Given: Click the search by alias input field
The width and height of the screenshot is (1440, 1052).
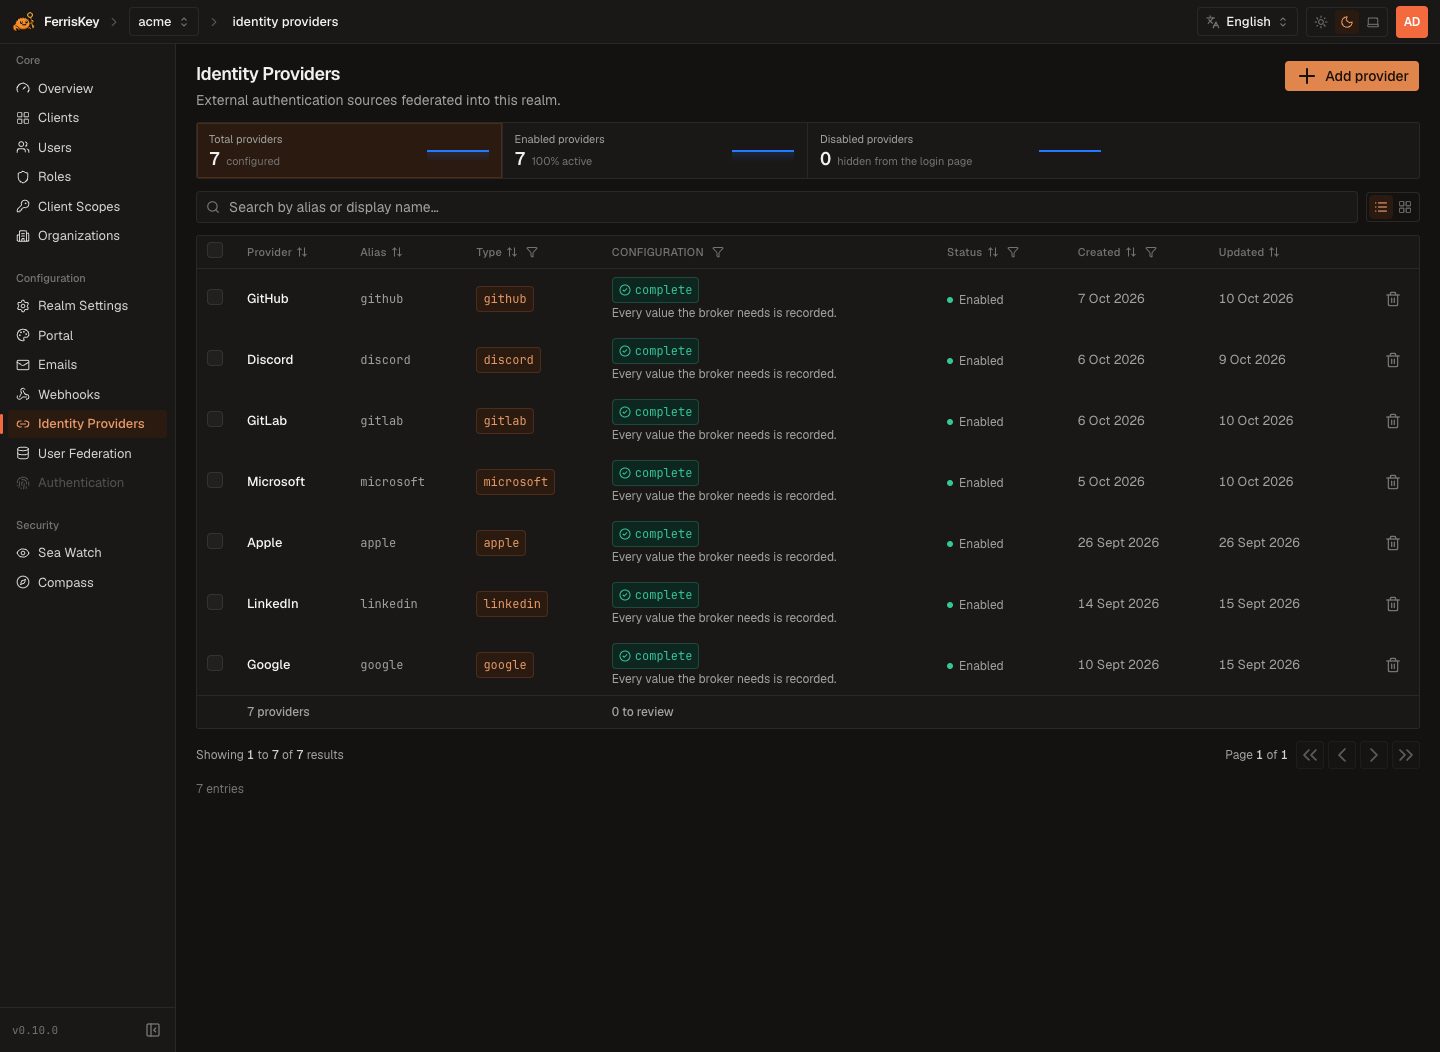Looking at the screenshot, I should click(777, 207).
